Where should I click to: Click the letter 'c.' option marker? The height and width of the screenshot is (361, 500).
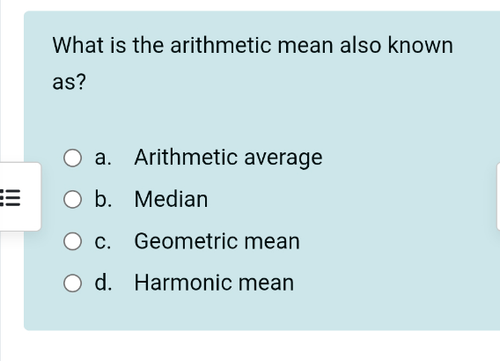[102, 242]
